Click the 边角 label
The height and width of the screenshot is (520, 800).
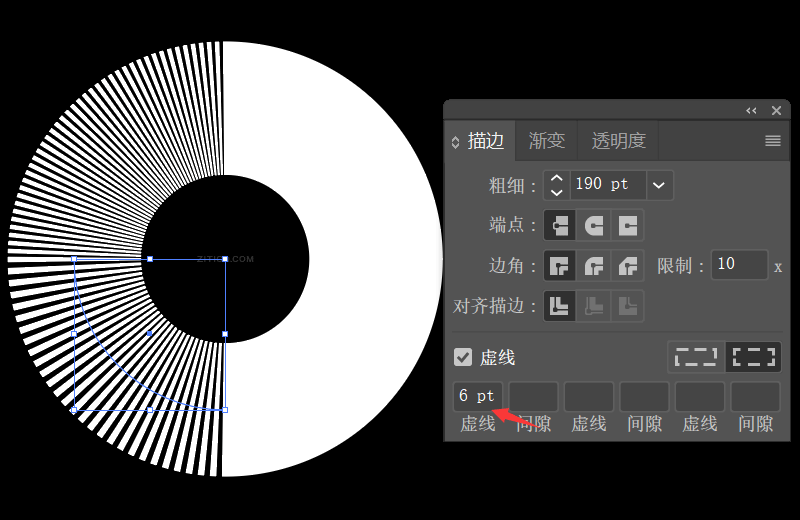512,265
